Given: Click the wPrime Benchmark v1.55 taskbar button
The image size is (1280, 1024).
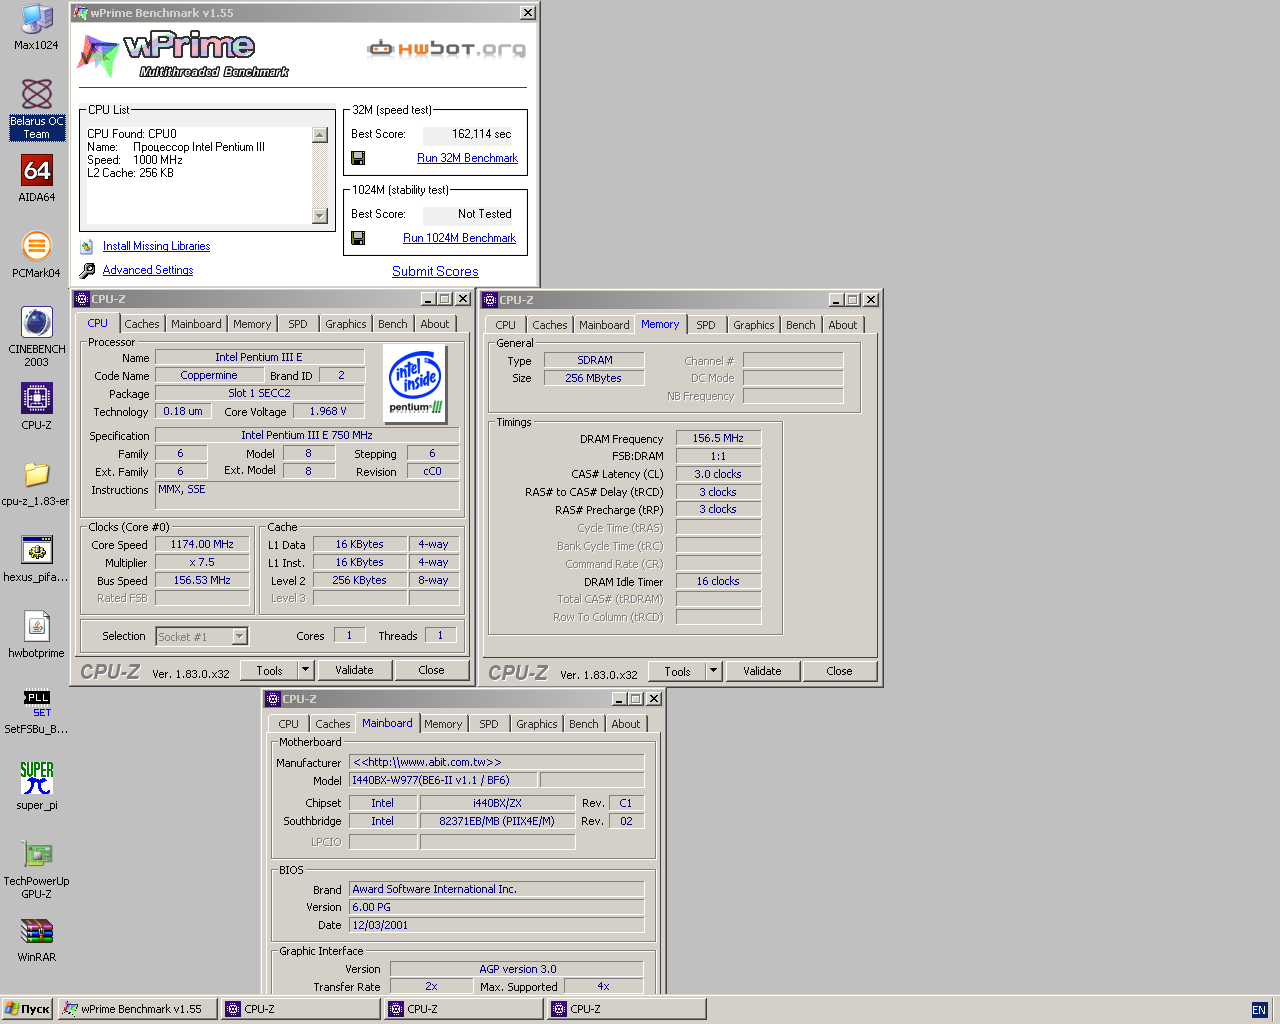Looking at the screenshot, I should (x=139, y=1009).
